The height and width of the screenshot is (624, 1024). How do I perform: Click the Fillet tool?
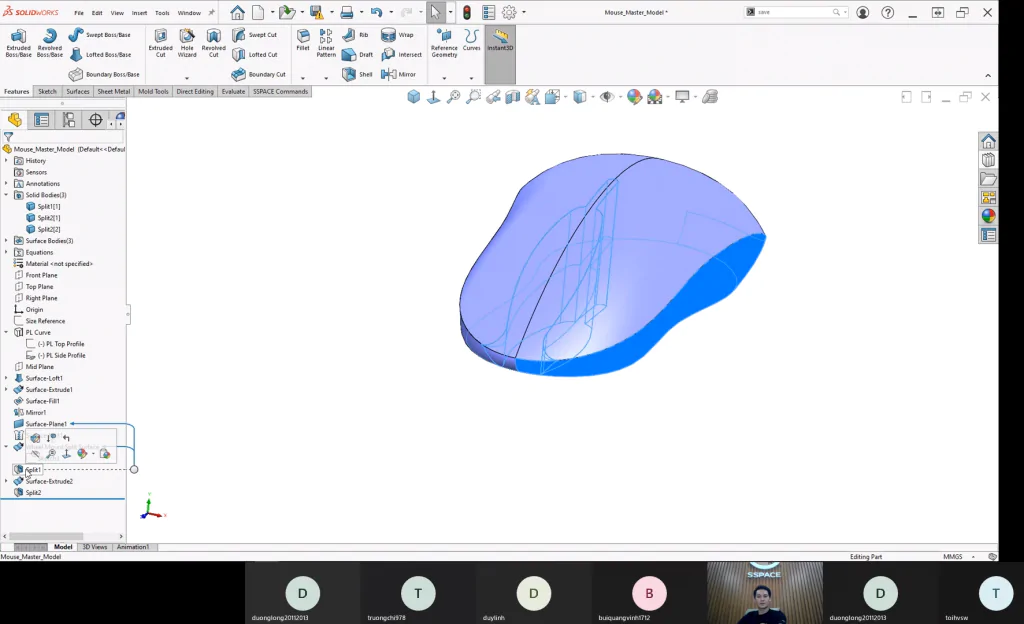click(303, 40)
